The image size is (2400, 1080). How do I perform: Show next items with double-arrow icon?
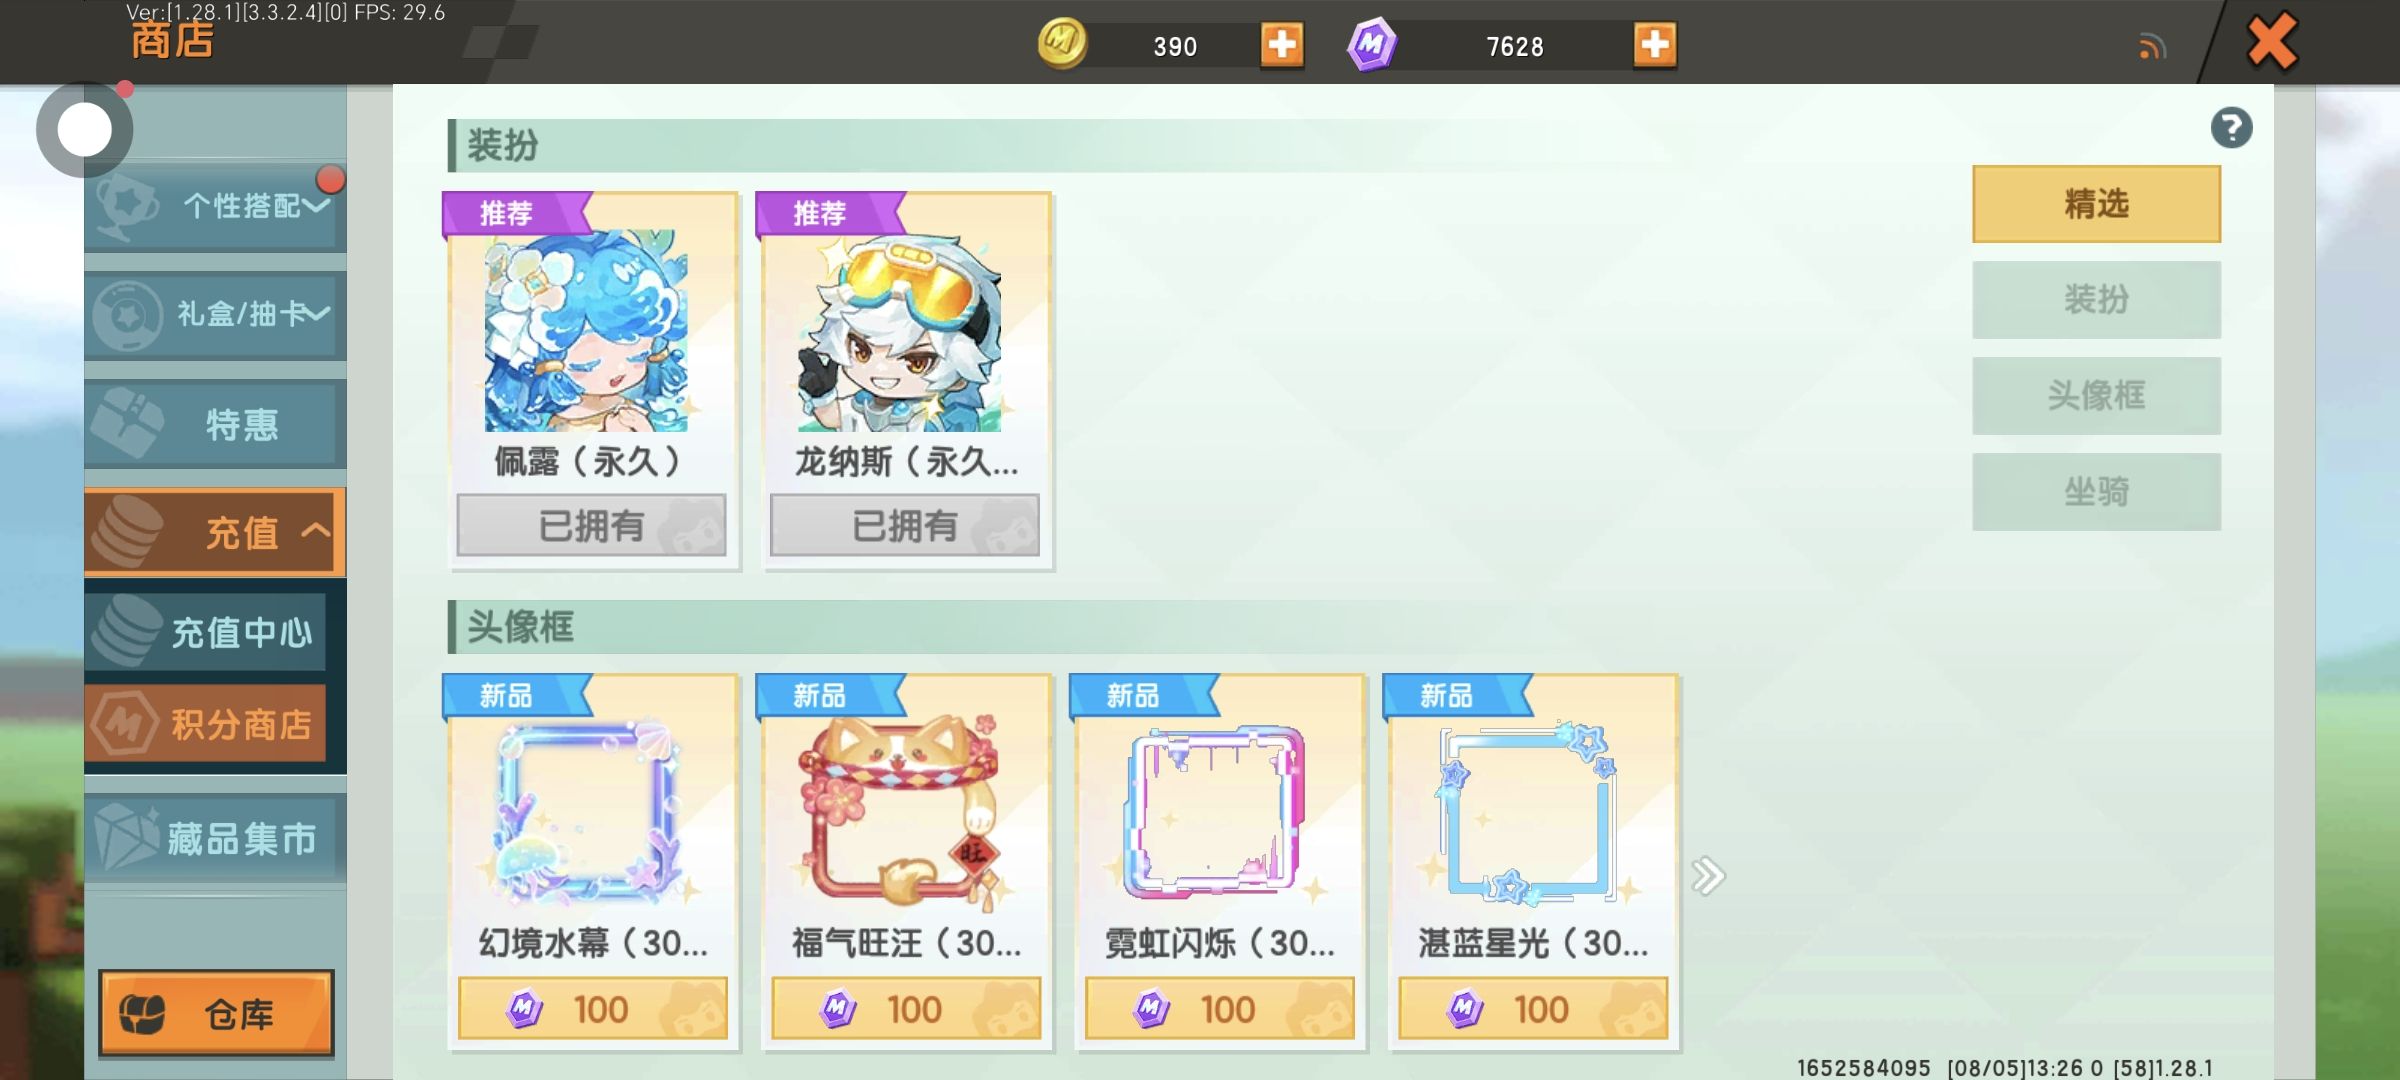1708,876
